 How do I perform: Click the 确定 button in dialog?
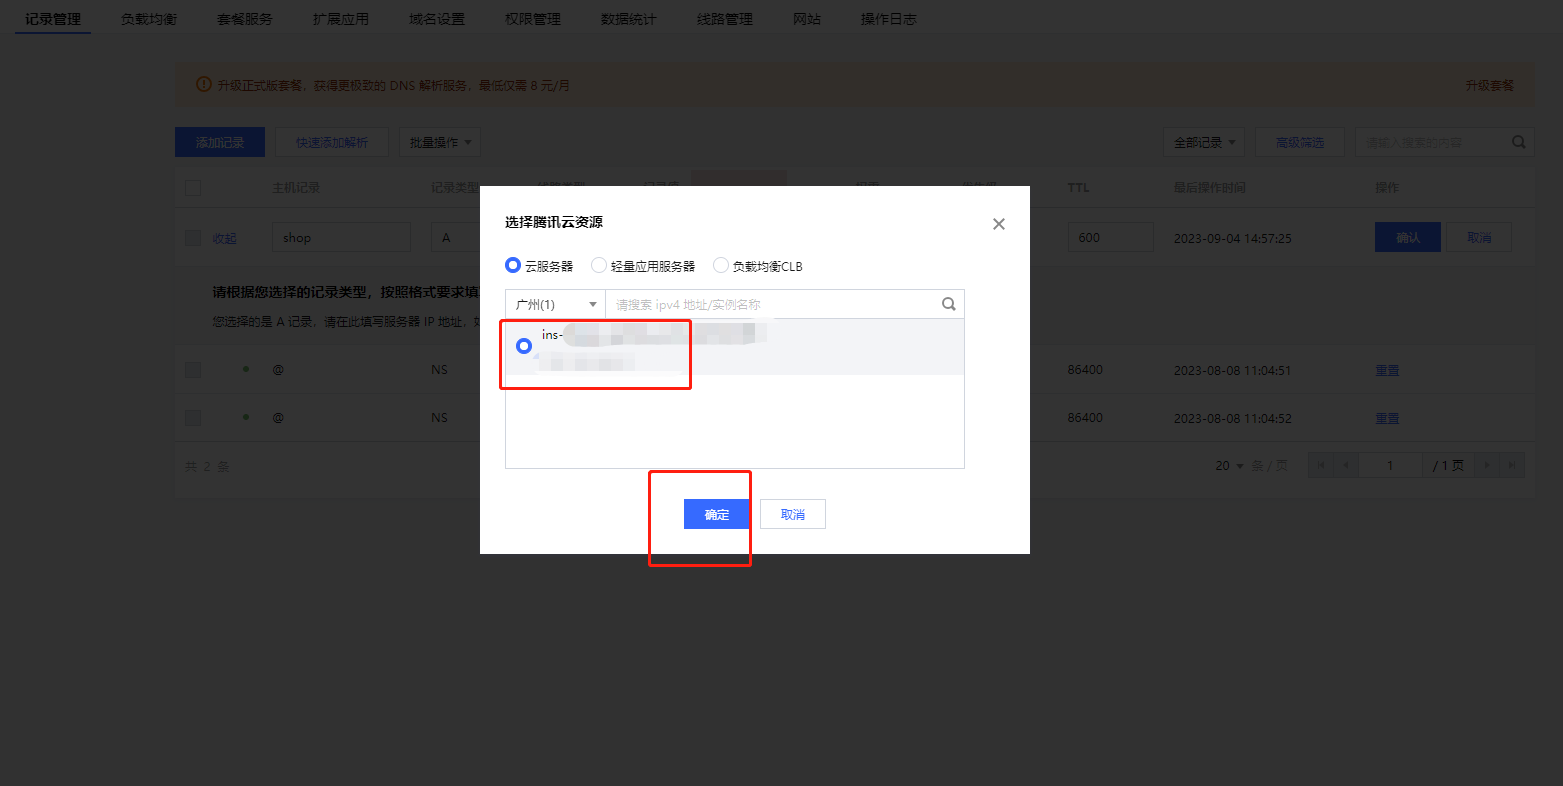717,514
